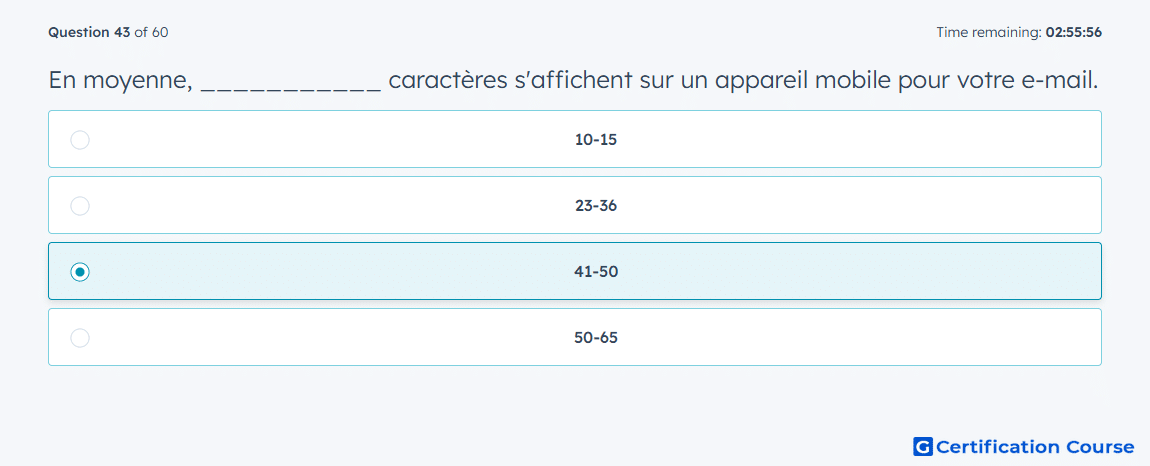Click the answer label text "10-15"

click(596, 139)
